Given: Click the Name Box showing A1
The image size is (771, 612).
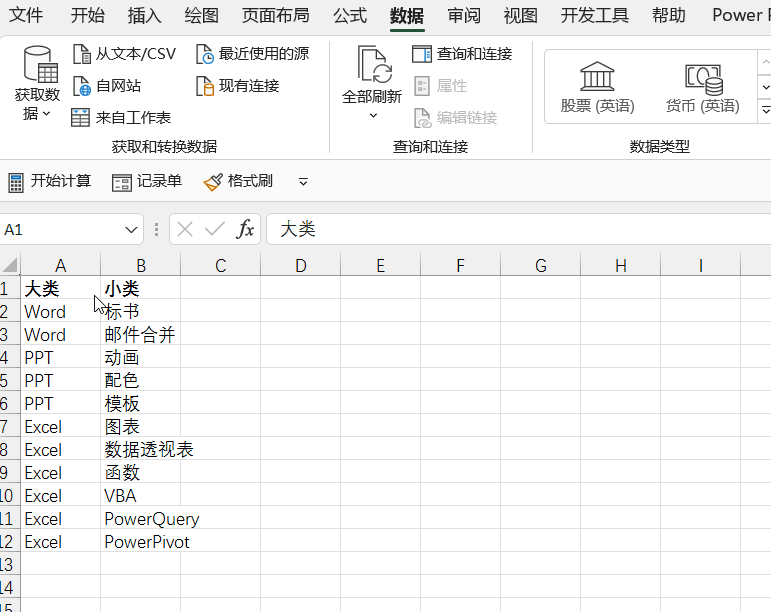Looking at the screenshot, I should pyautogui.click(x=61, y=230).
